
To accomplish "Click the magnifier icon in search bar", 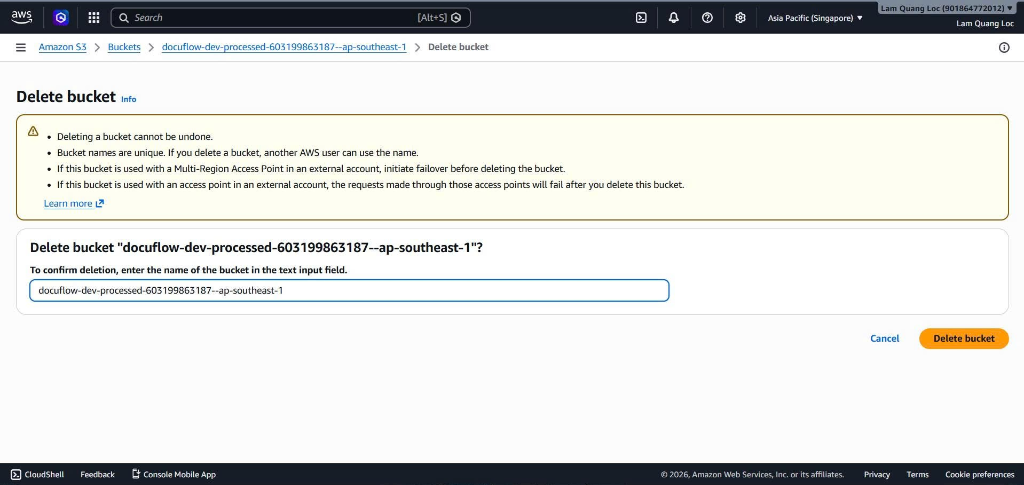I will (123, 18).
